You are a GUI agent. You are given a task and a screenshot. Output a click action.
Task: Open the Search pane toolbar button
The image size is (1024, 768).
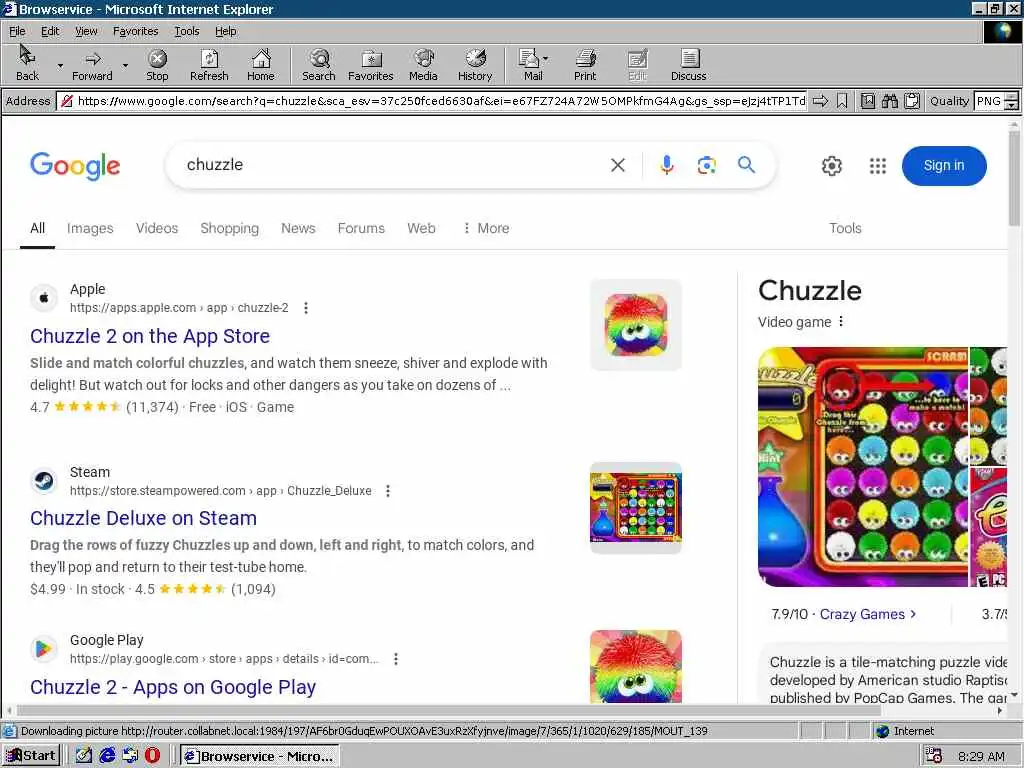coord(319,64)
